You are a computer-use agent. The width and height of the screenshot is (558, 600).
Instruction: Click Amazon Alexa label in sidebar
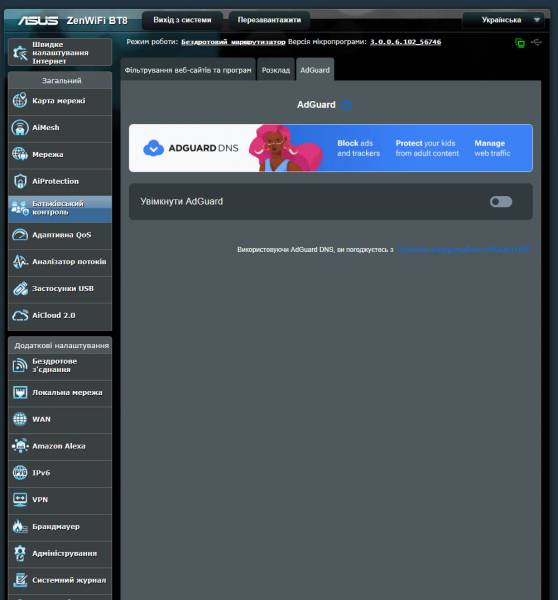coord(59,446)
